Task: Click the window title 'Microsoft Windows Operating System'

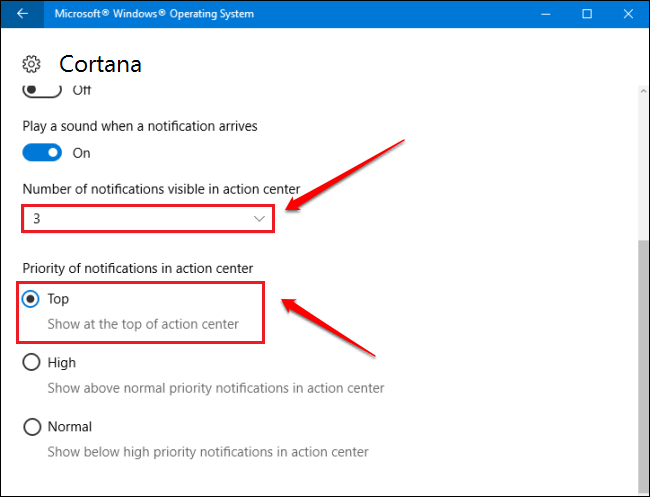Action: tap(154, 14)
